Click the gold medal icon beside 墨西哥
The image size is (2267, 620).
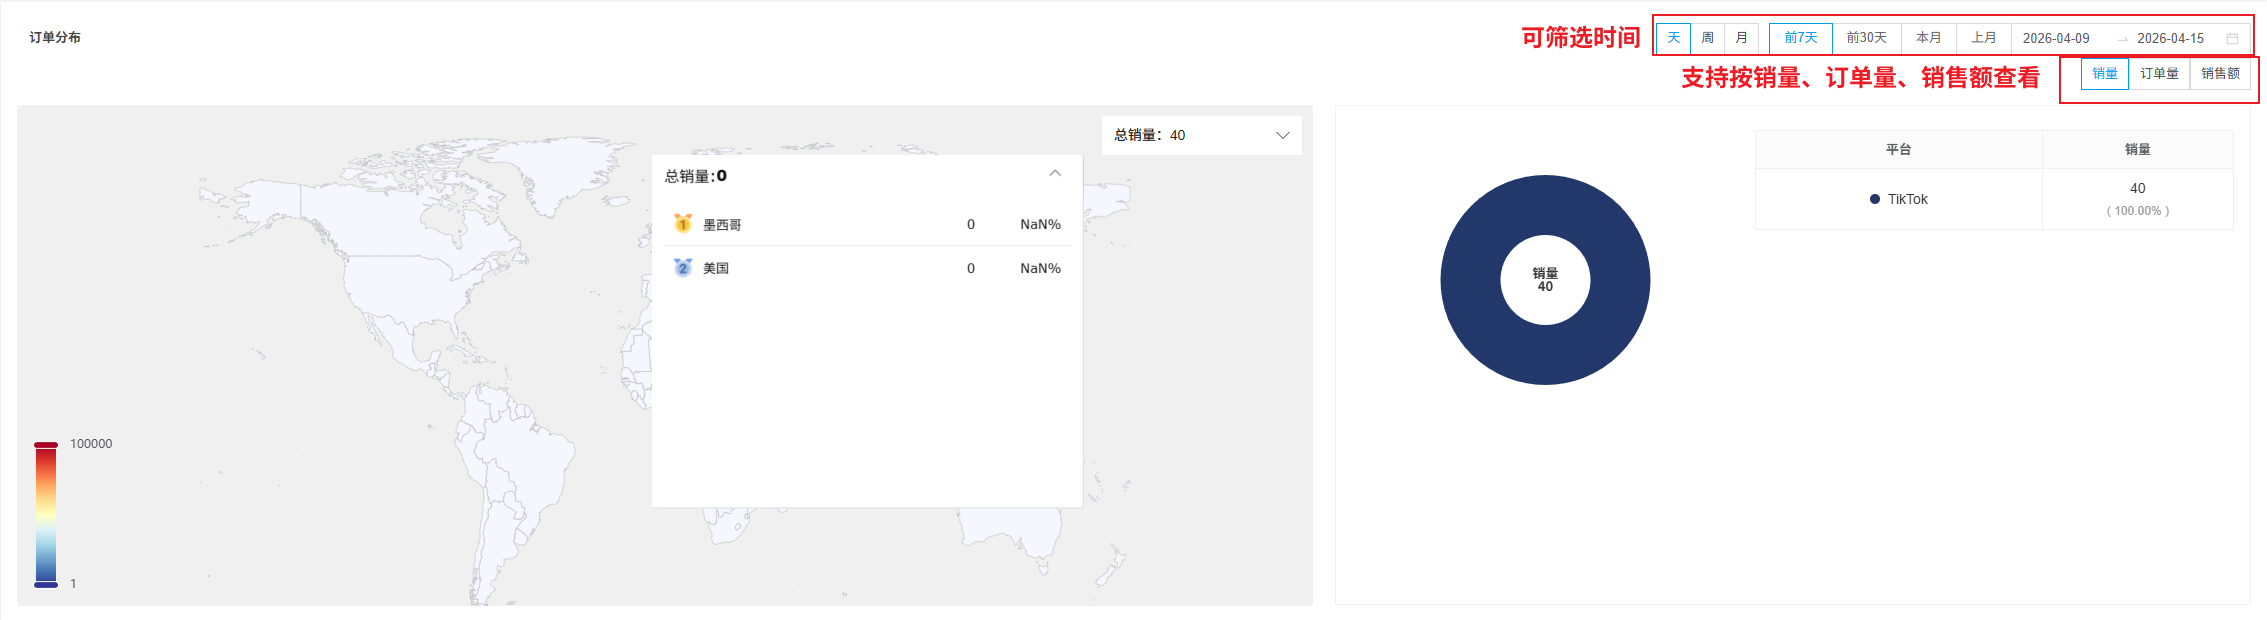click(x=683, y=223)
